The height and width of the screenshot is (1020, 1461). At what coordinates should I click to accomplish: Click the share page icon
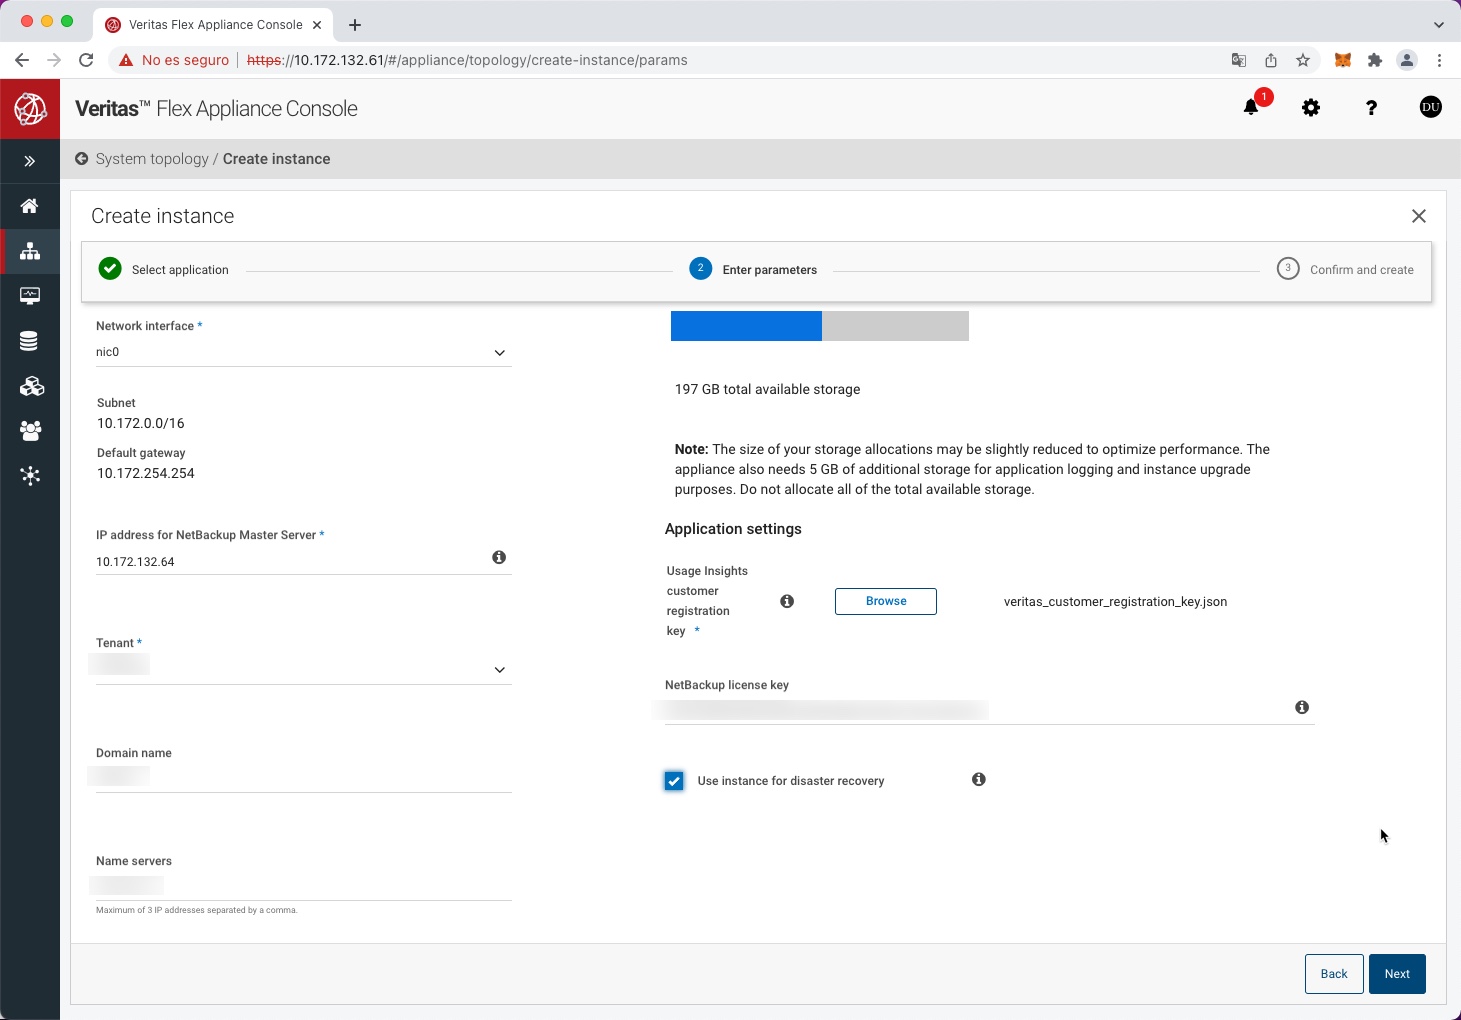point(1271,60)
